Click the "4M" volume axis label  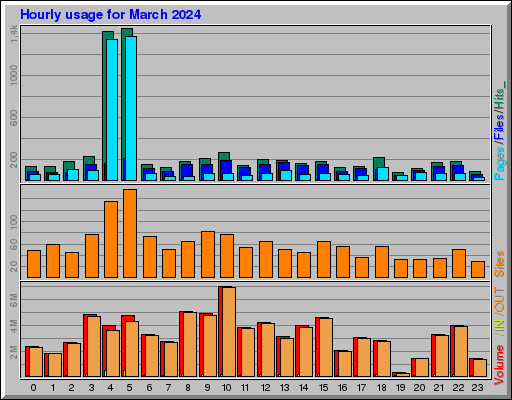tap(13, 326)
